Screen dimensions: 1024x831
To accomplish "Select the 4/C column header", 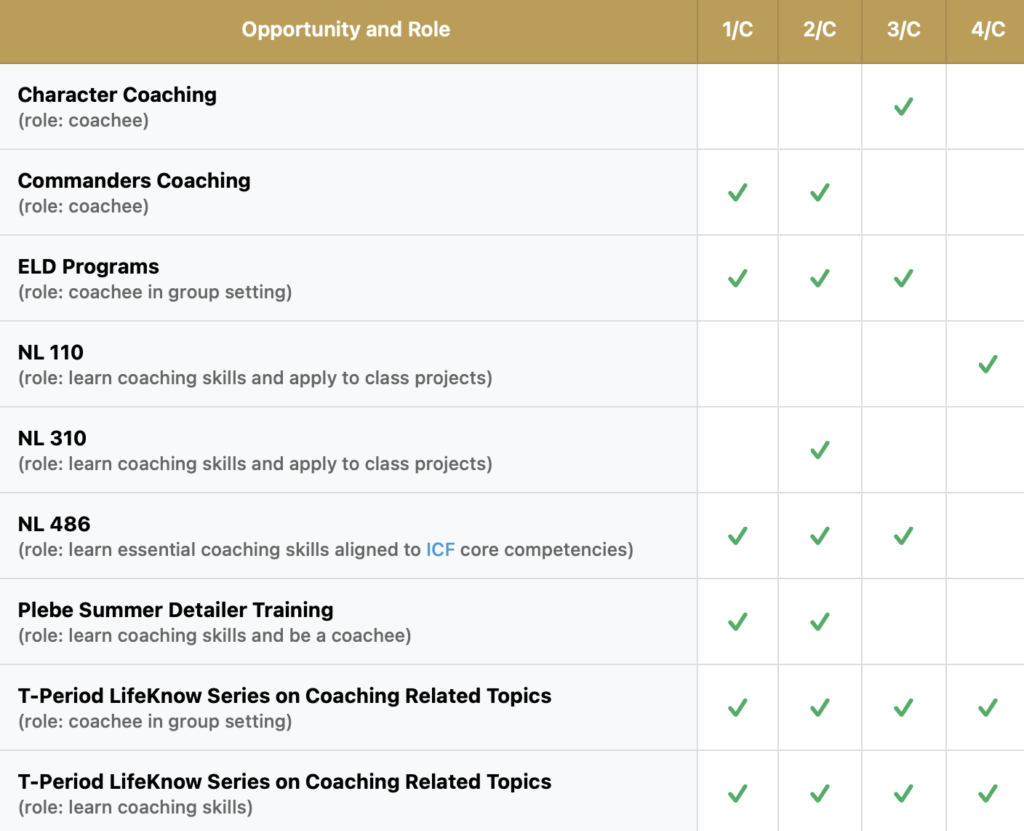I will (x=987, y=30).
